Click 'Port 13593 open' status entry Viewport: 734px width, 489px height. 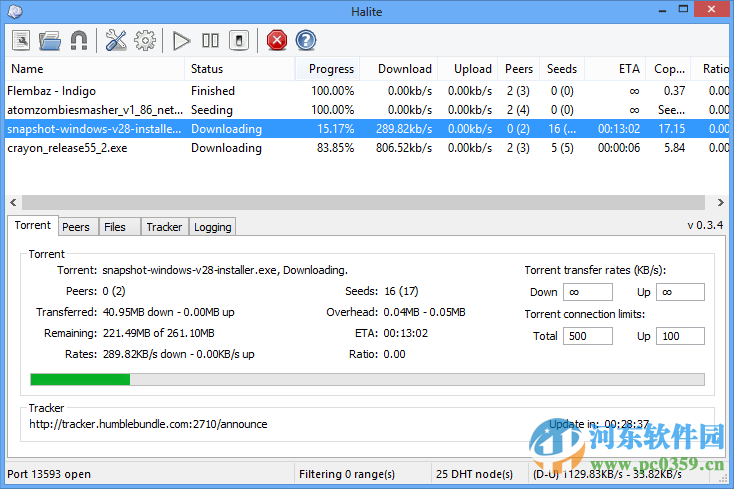pos(49,474)
